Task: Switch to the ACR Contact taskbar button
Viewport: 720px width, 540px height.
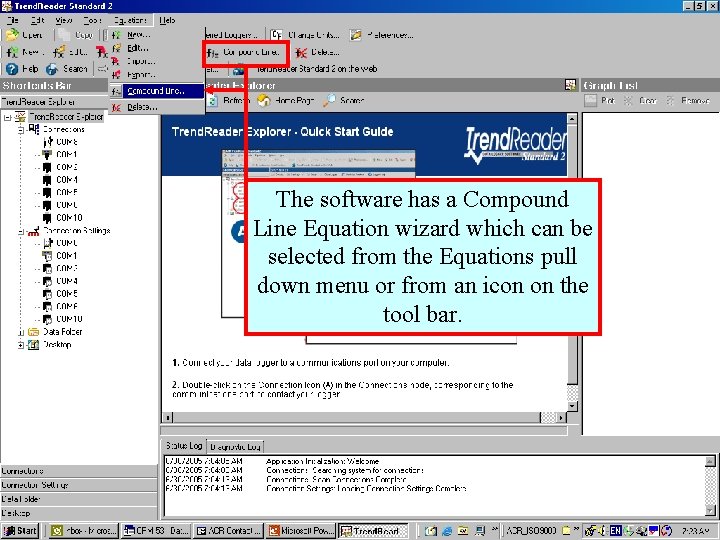Action: 228,531
